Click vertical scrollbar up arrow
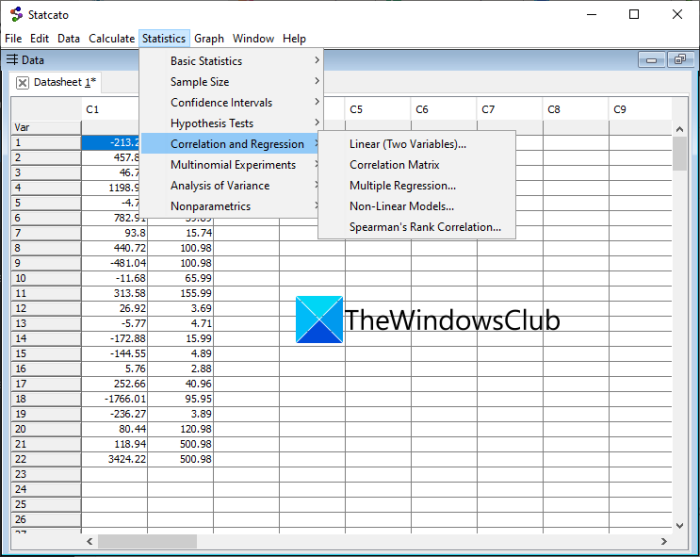The height and width of the screenshot is (557, 700). coord(679,129)
